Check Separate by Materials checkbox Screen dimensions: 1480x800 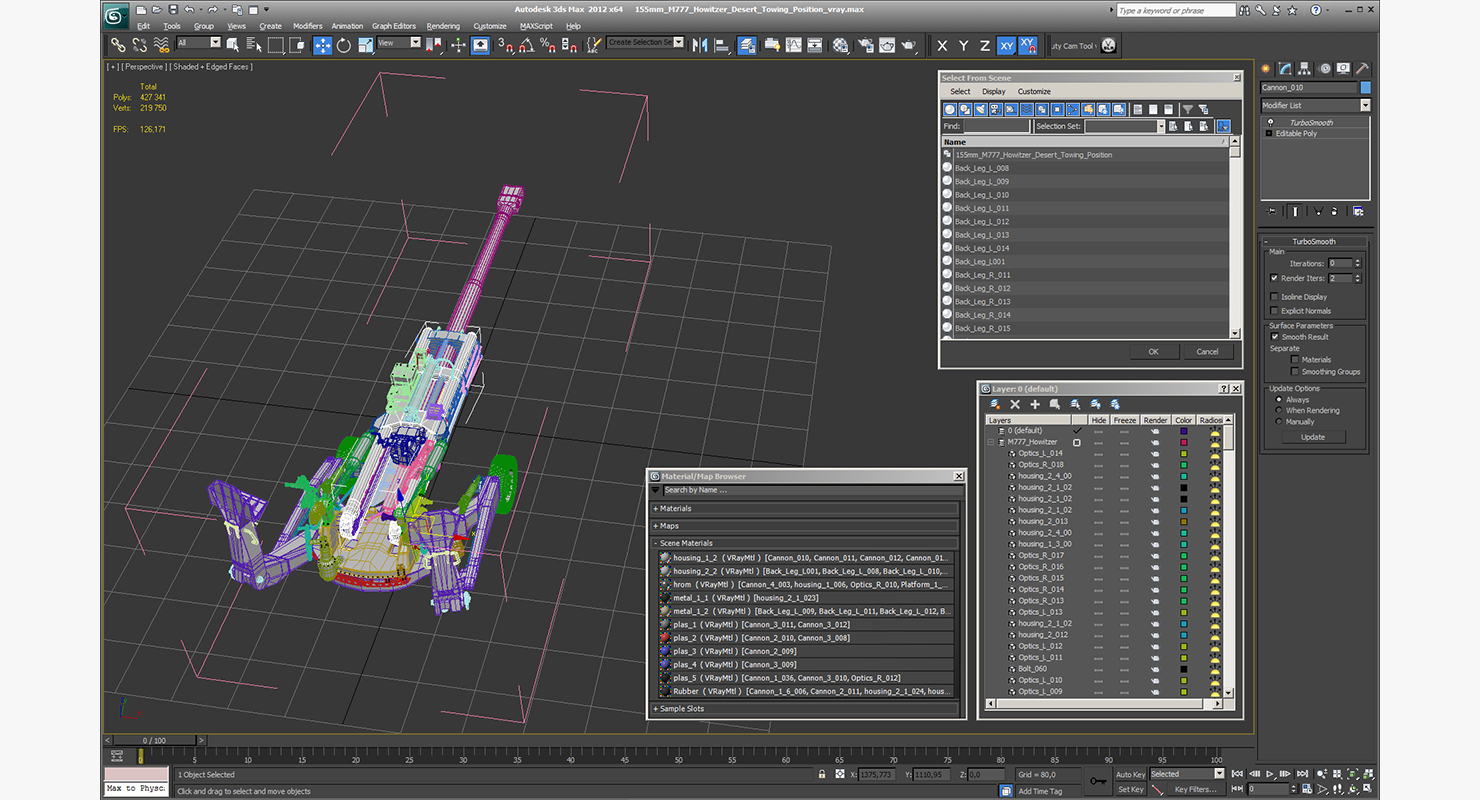pos(1294,360)
